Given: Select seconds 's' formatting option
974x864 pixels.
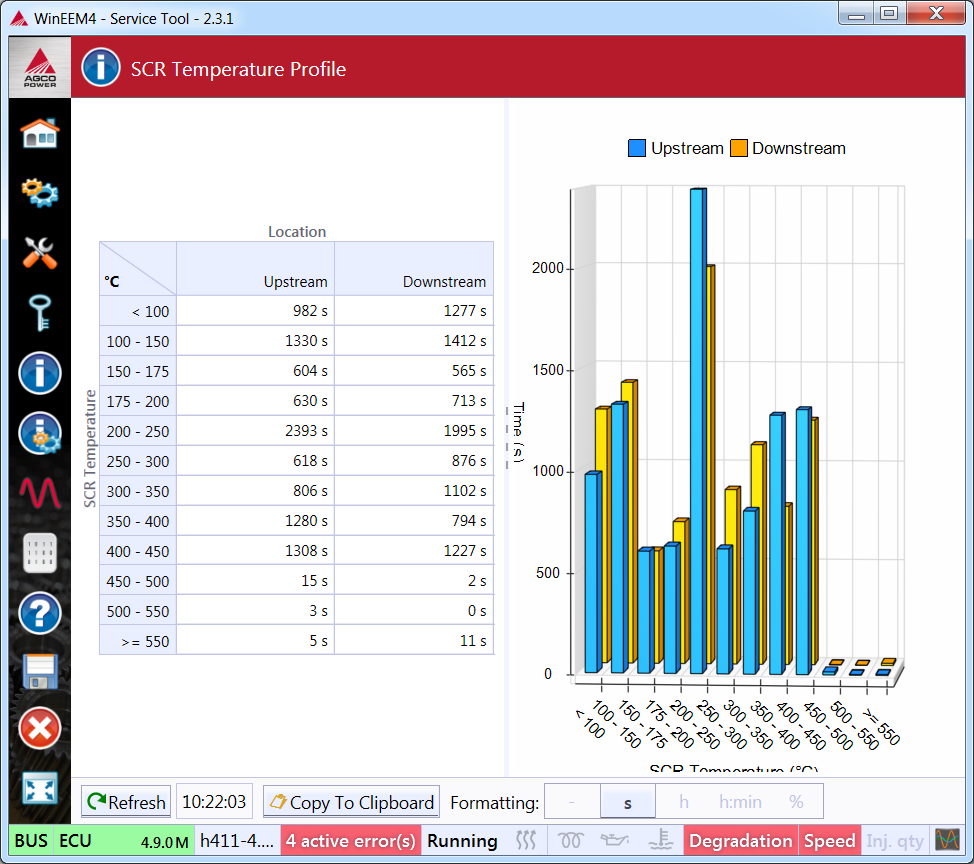Looking at the screenshot, I should point(628,802).
